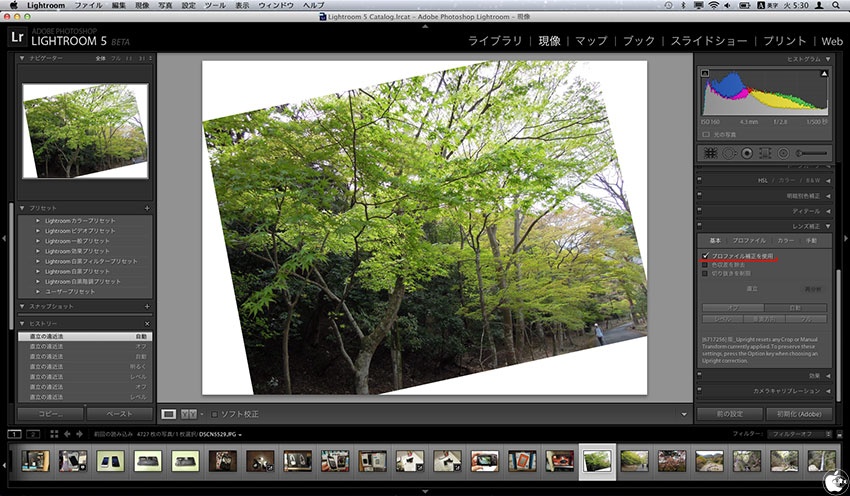Enable the 切り抜きを制限 checkbox
850x496 pixels.
(705, 273)
